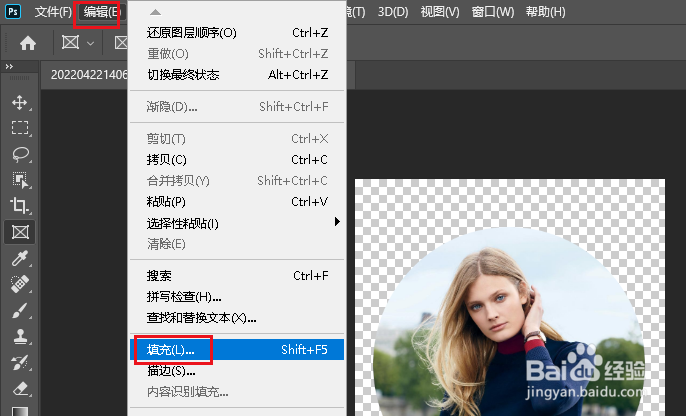Click Frame tool preset icon in options bar
Image resolution: width=686 pixels, height=416 pixels.
point(70,42)
